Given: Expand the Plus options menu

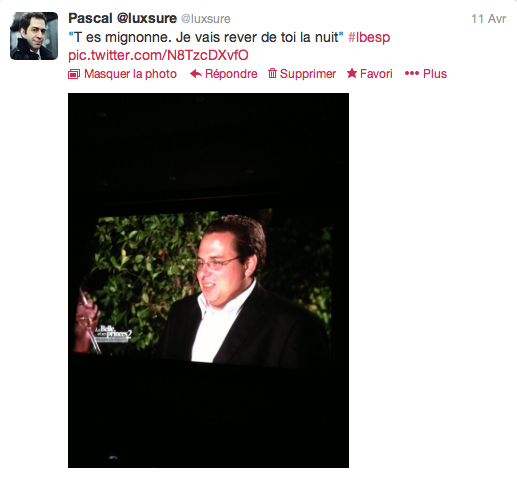Looking at the screenshot, I should (x=435, y=74).
